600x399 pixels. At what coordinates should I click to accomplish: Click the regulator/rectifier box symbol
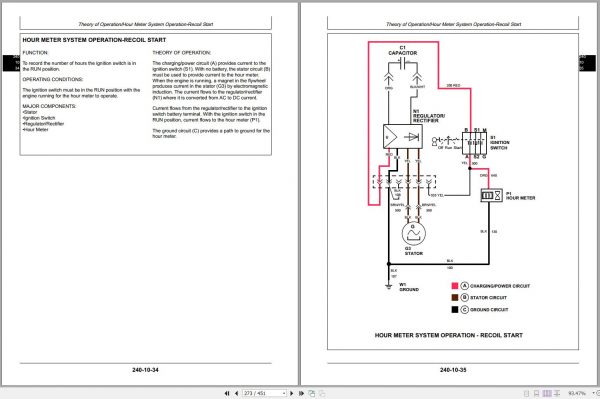tap(403, 136)
